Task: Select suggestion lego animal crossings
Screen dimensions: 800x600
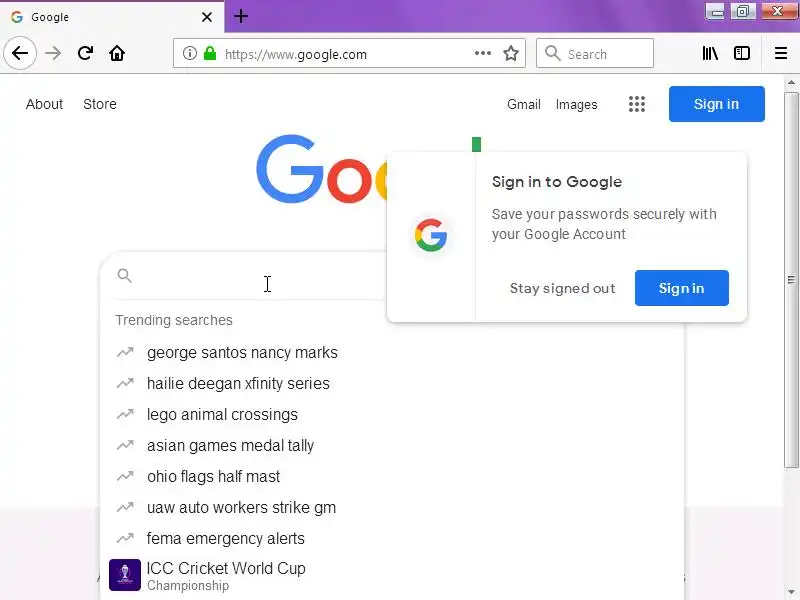Action: coord(222,414)
